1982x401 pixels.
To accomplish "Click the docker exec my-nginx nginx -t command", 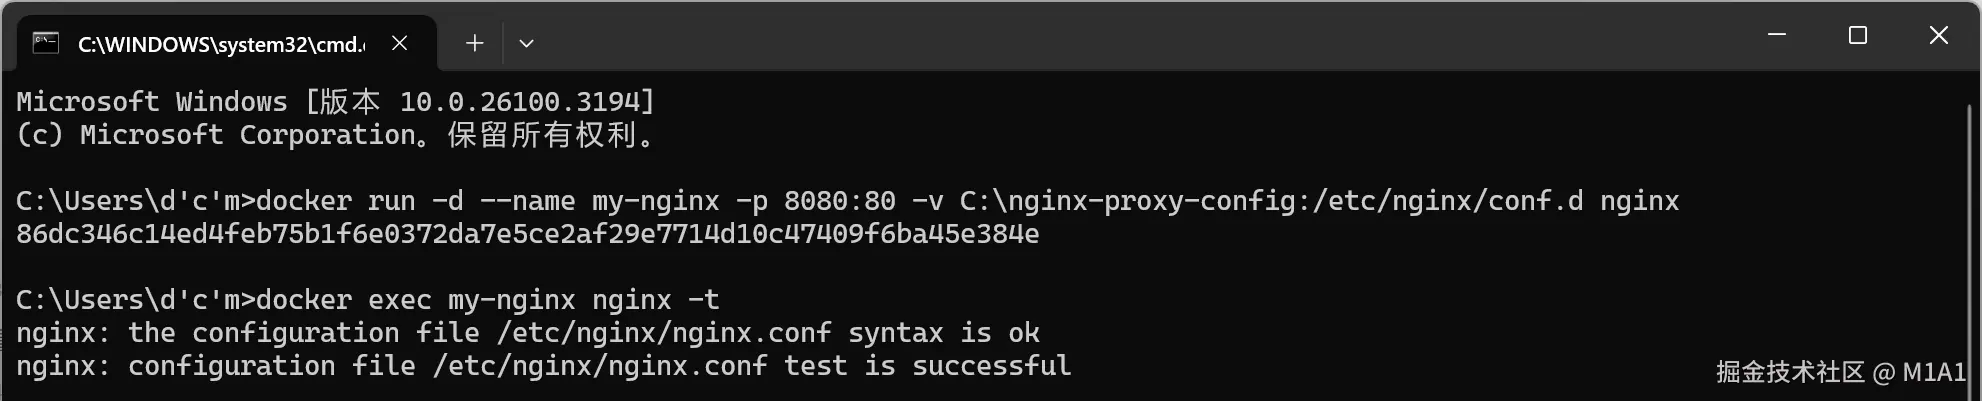I will pyautogui.click(x=487, y=300).
